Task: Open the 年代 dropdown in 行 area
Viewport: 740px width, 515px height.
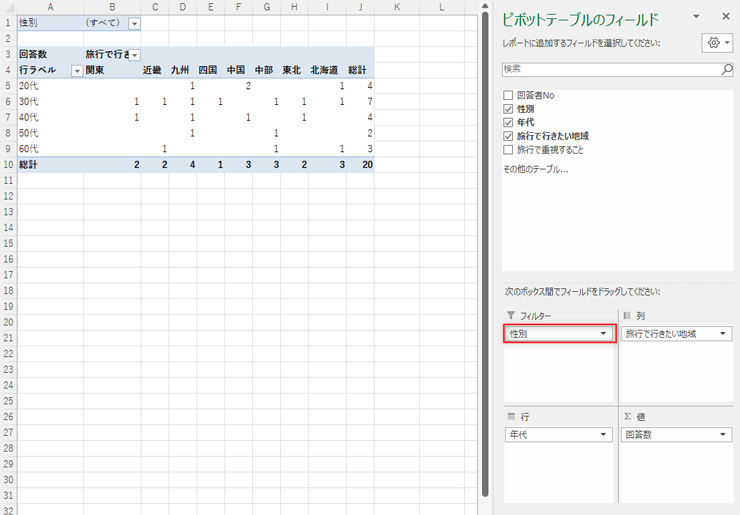Action: tap(603, 435)
